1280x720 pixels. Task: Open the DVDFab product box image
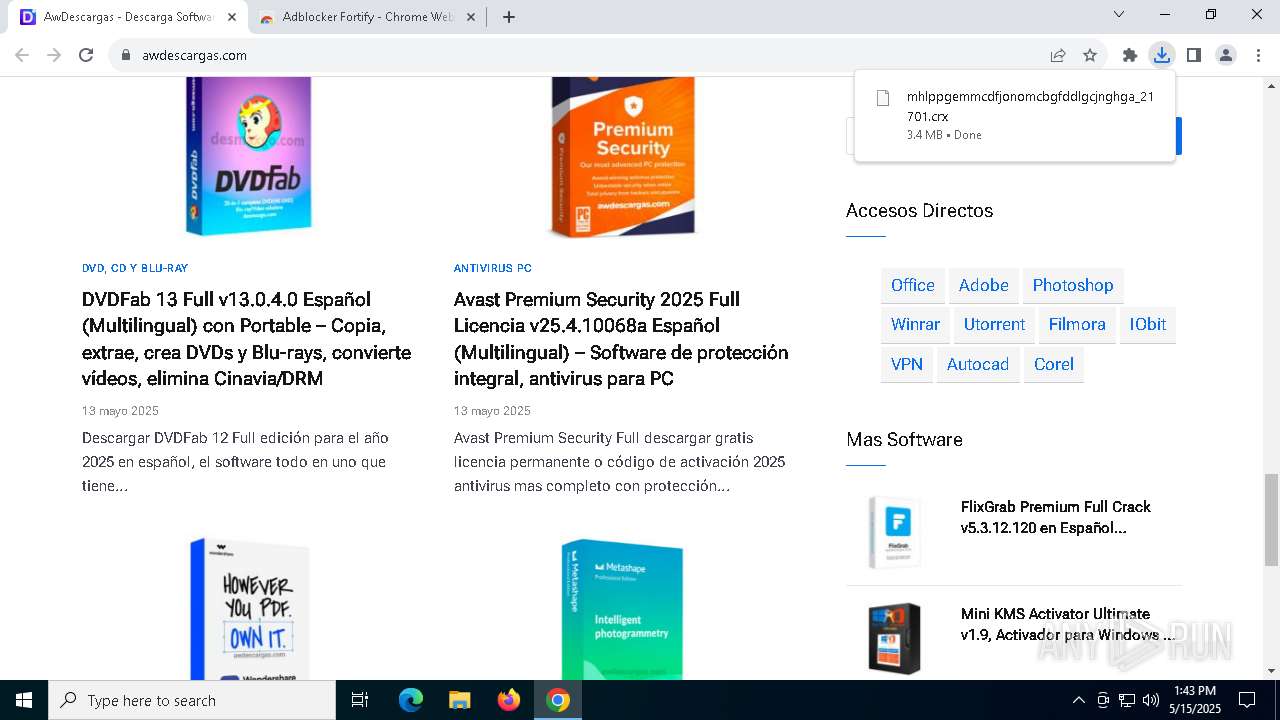(x=249, y=157)
